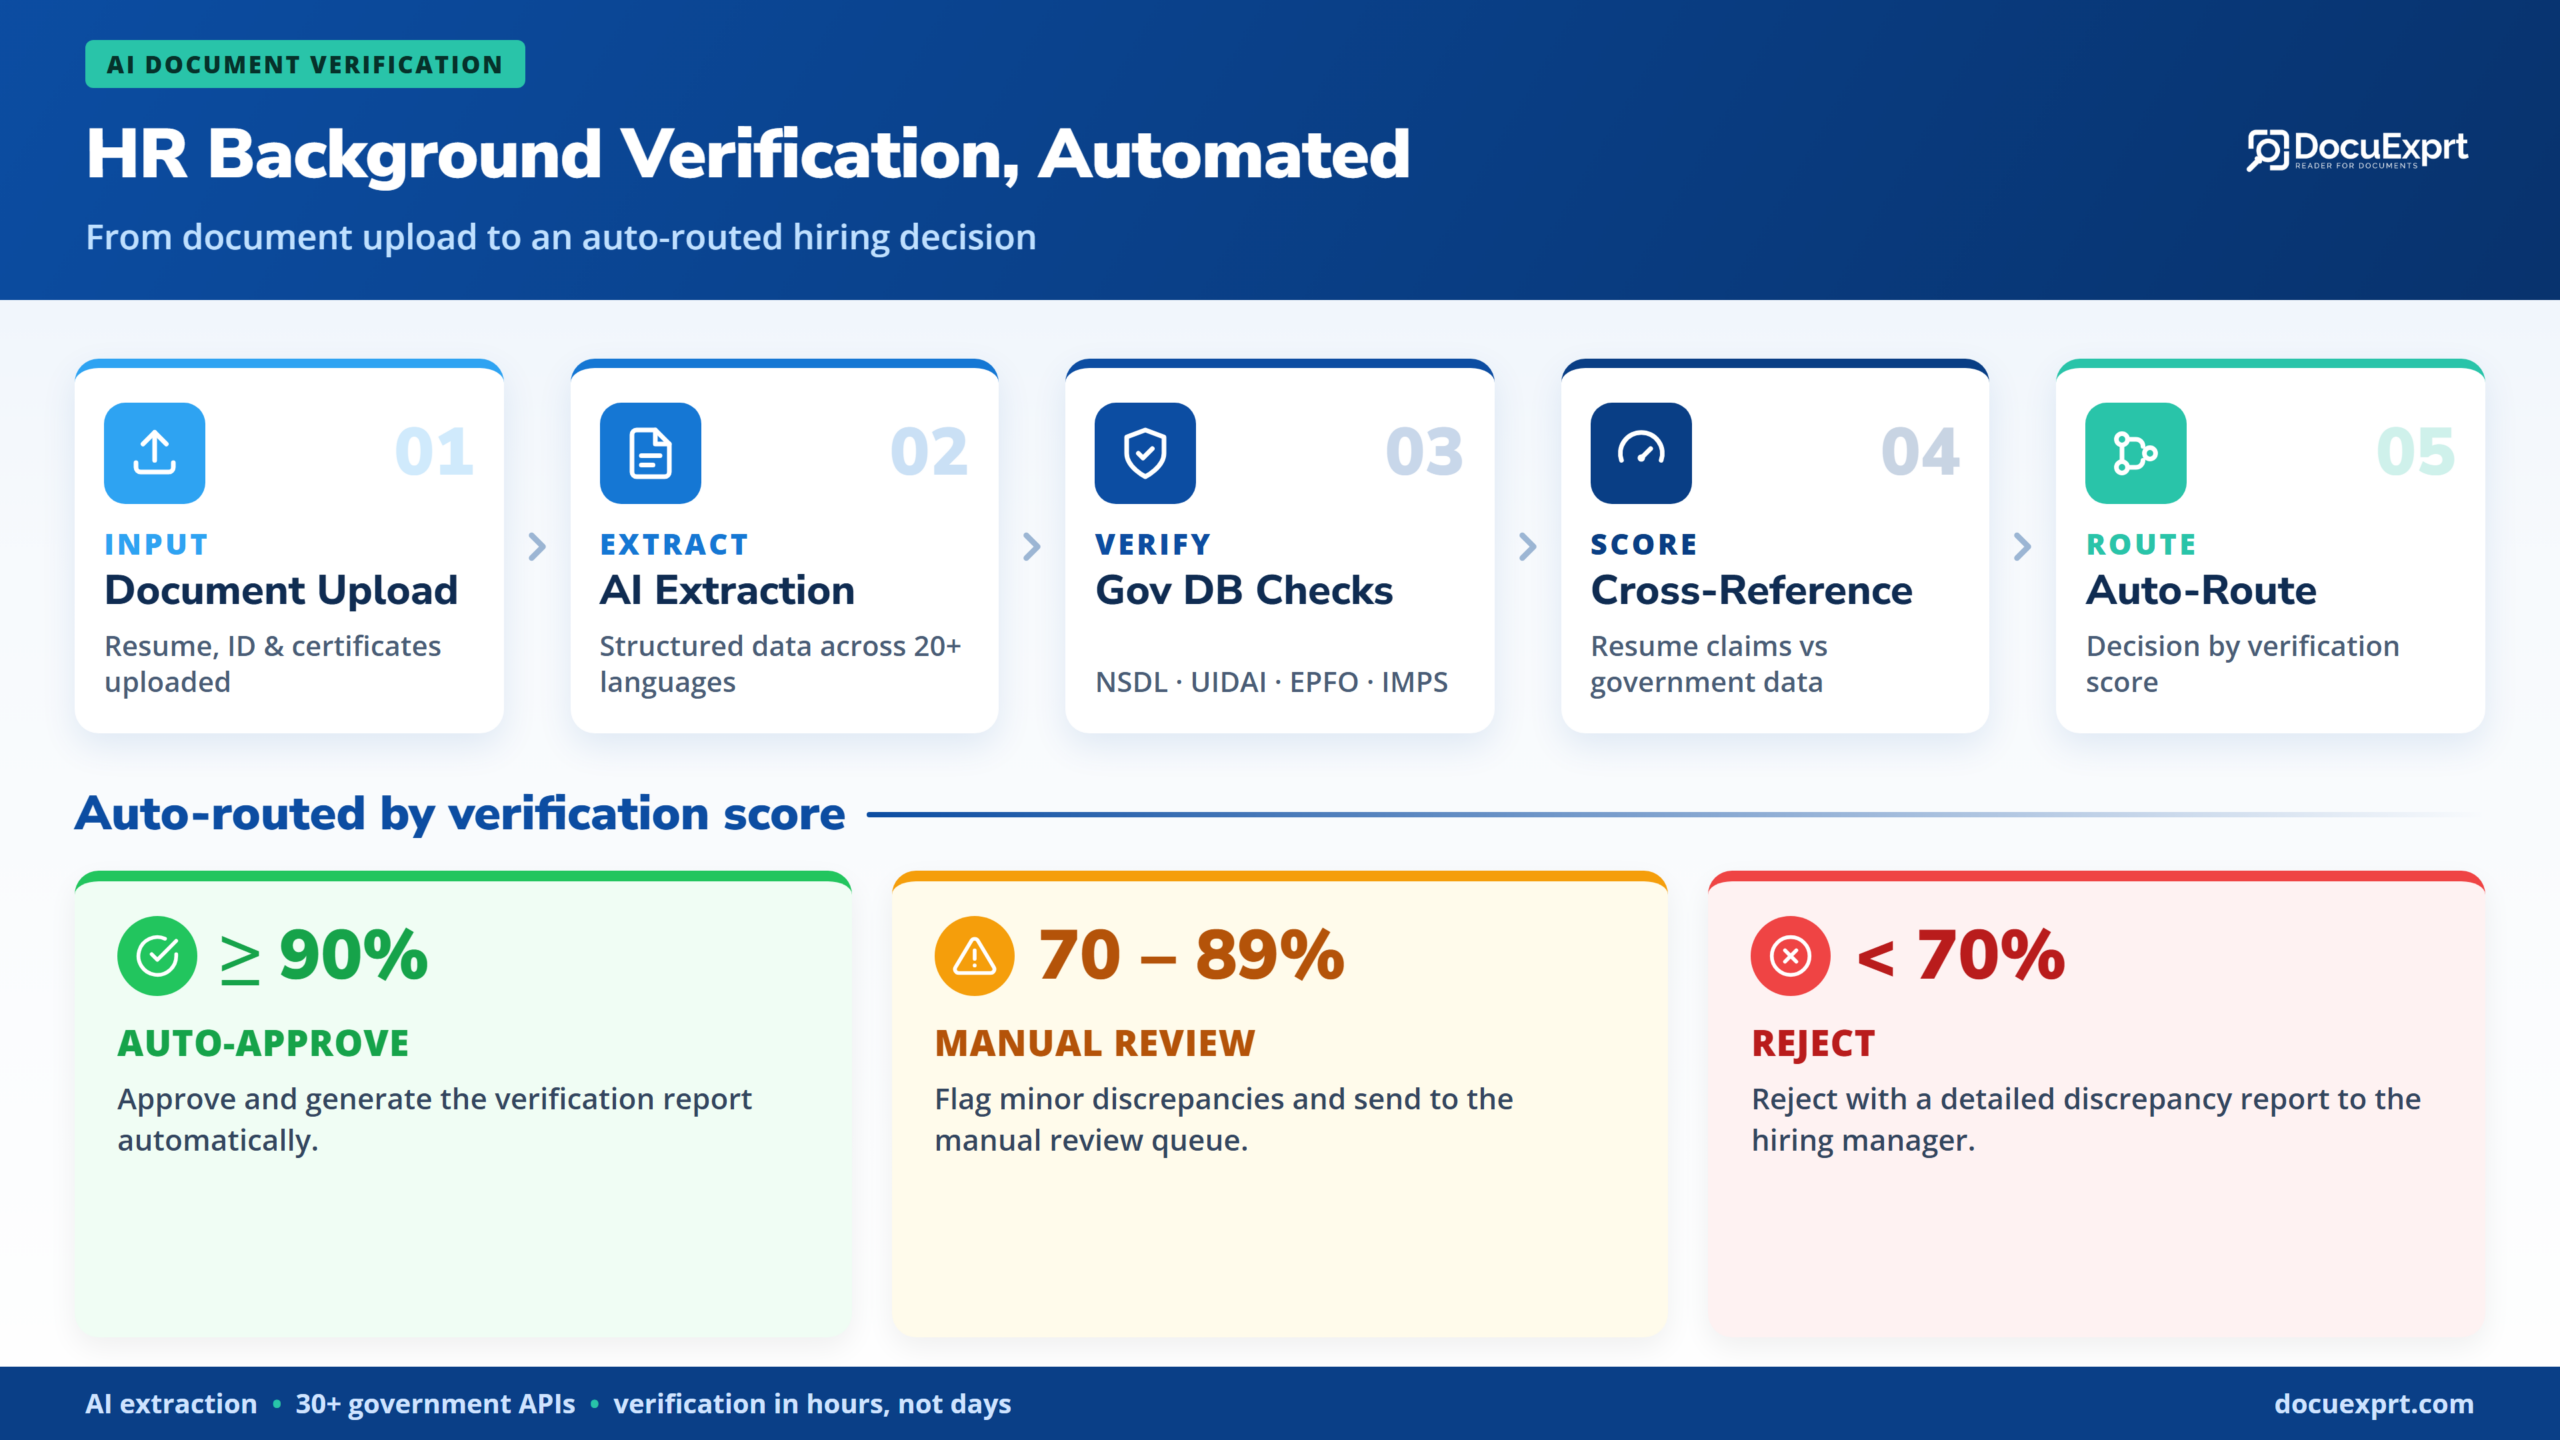Viewport: 2560px width, 1440px height.
Task: Click text Resume, ID & certificates uploaded
Action: point(273,664)
